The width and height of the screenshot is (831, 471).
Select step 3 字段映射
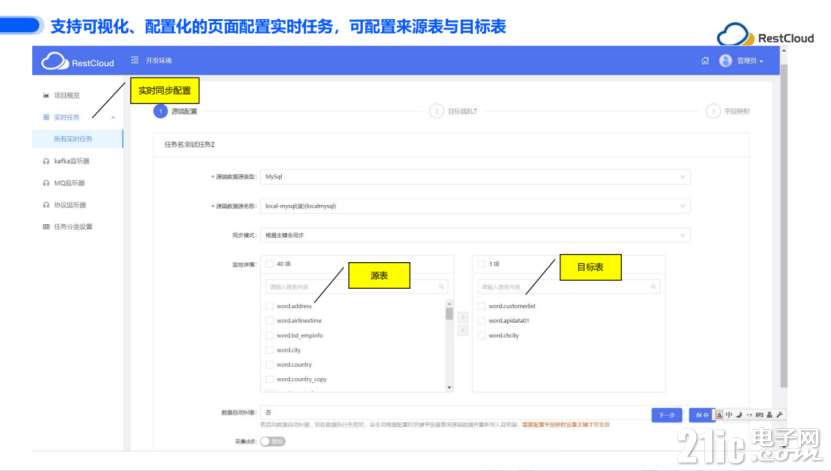click(x=728, y=111)
